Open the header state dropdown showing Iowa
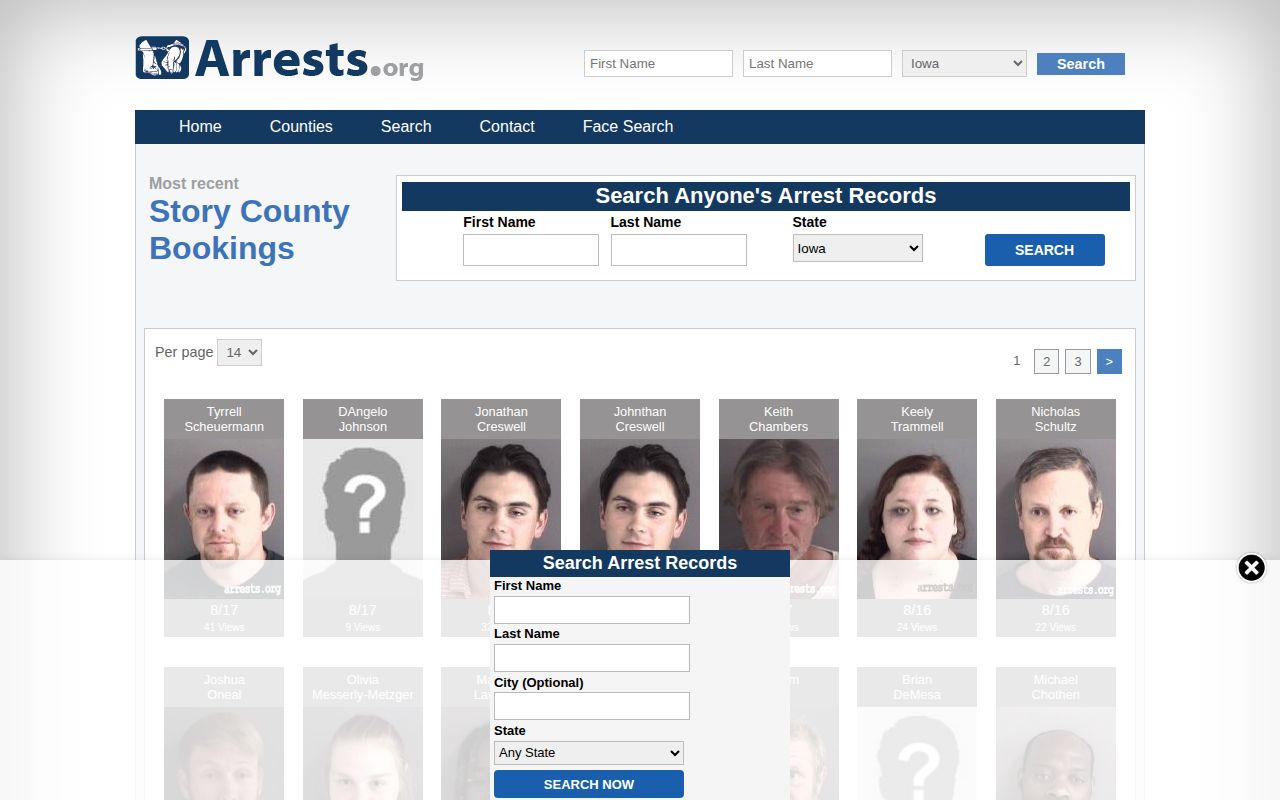This screenshot has height=800, width=1280. (x=964, y=63)
